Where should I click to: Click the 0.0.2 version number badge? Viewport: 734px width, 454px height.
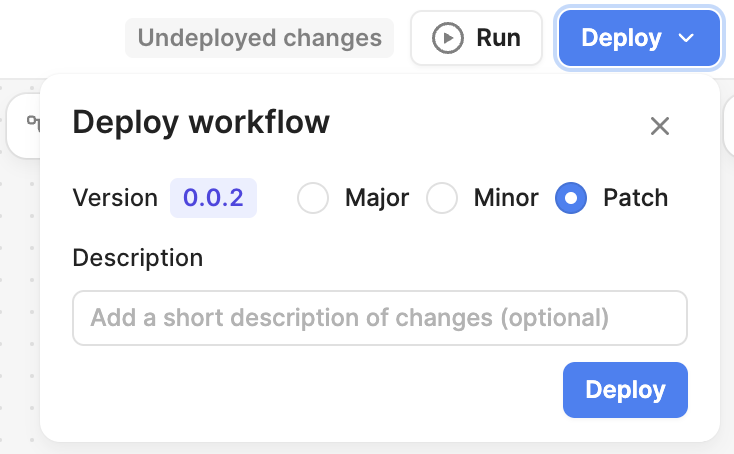pos(213,198)
